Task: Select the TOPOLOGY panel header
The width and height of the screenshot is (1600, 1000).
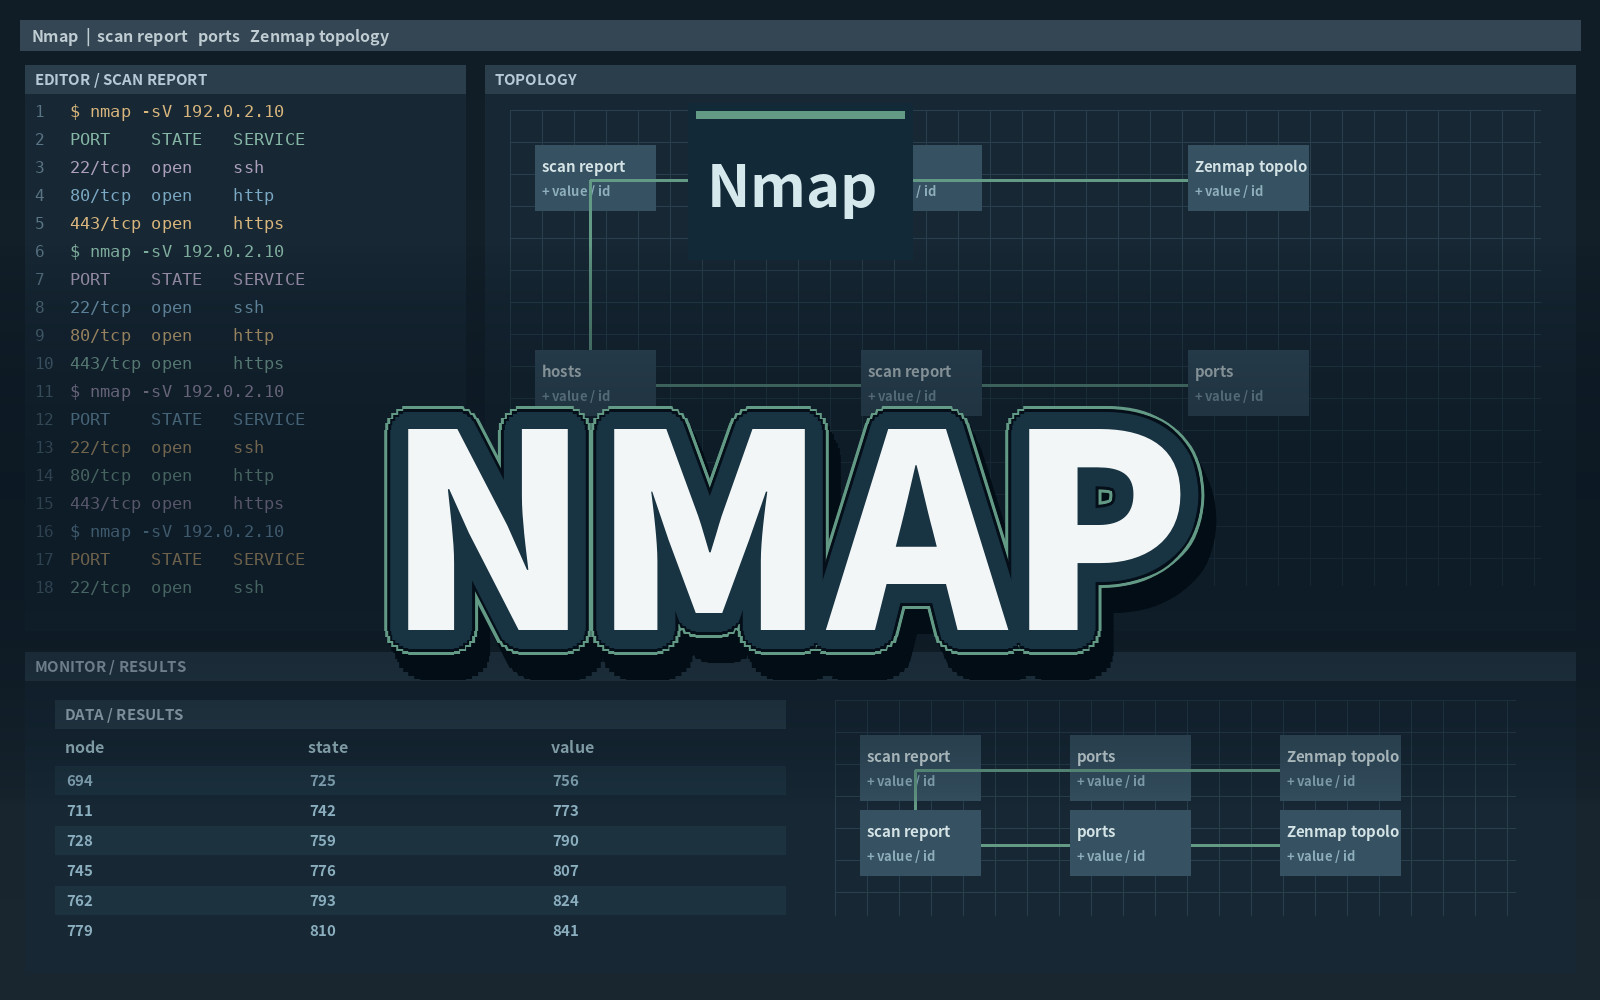Action: [x=1030, y=79]
